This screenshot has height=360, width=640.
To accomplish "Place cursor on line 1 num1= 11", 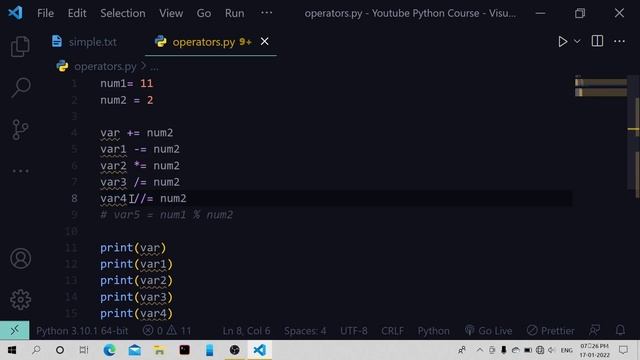I will 127,84.
